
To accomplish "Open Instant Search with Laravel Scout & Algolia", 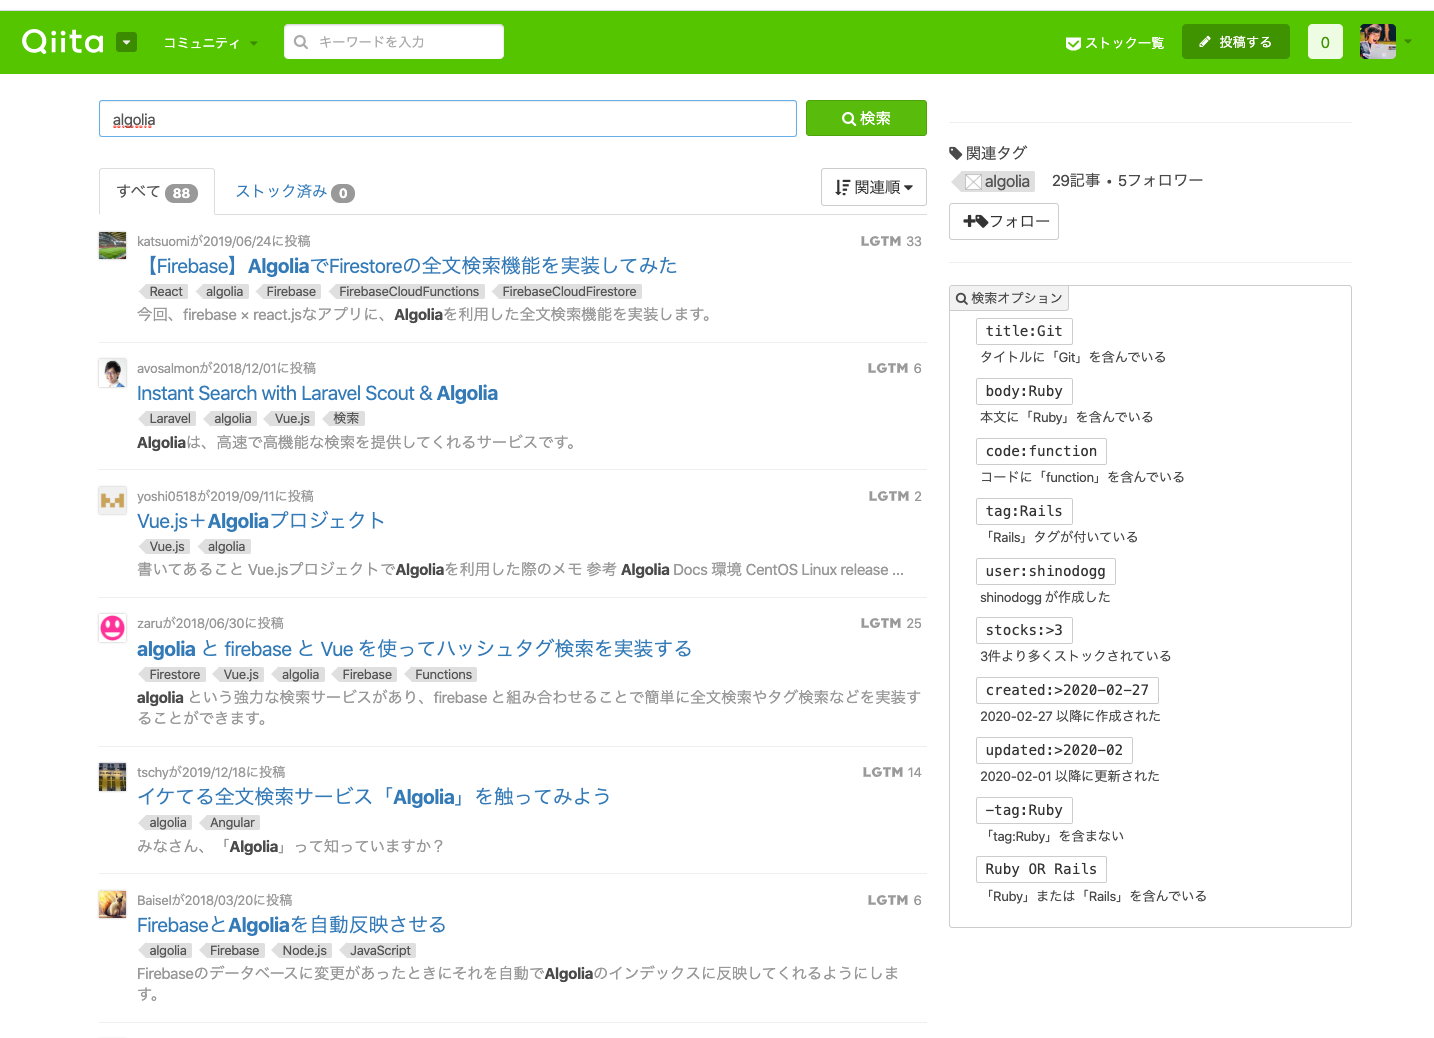I will [317, 393].
